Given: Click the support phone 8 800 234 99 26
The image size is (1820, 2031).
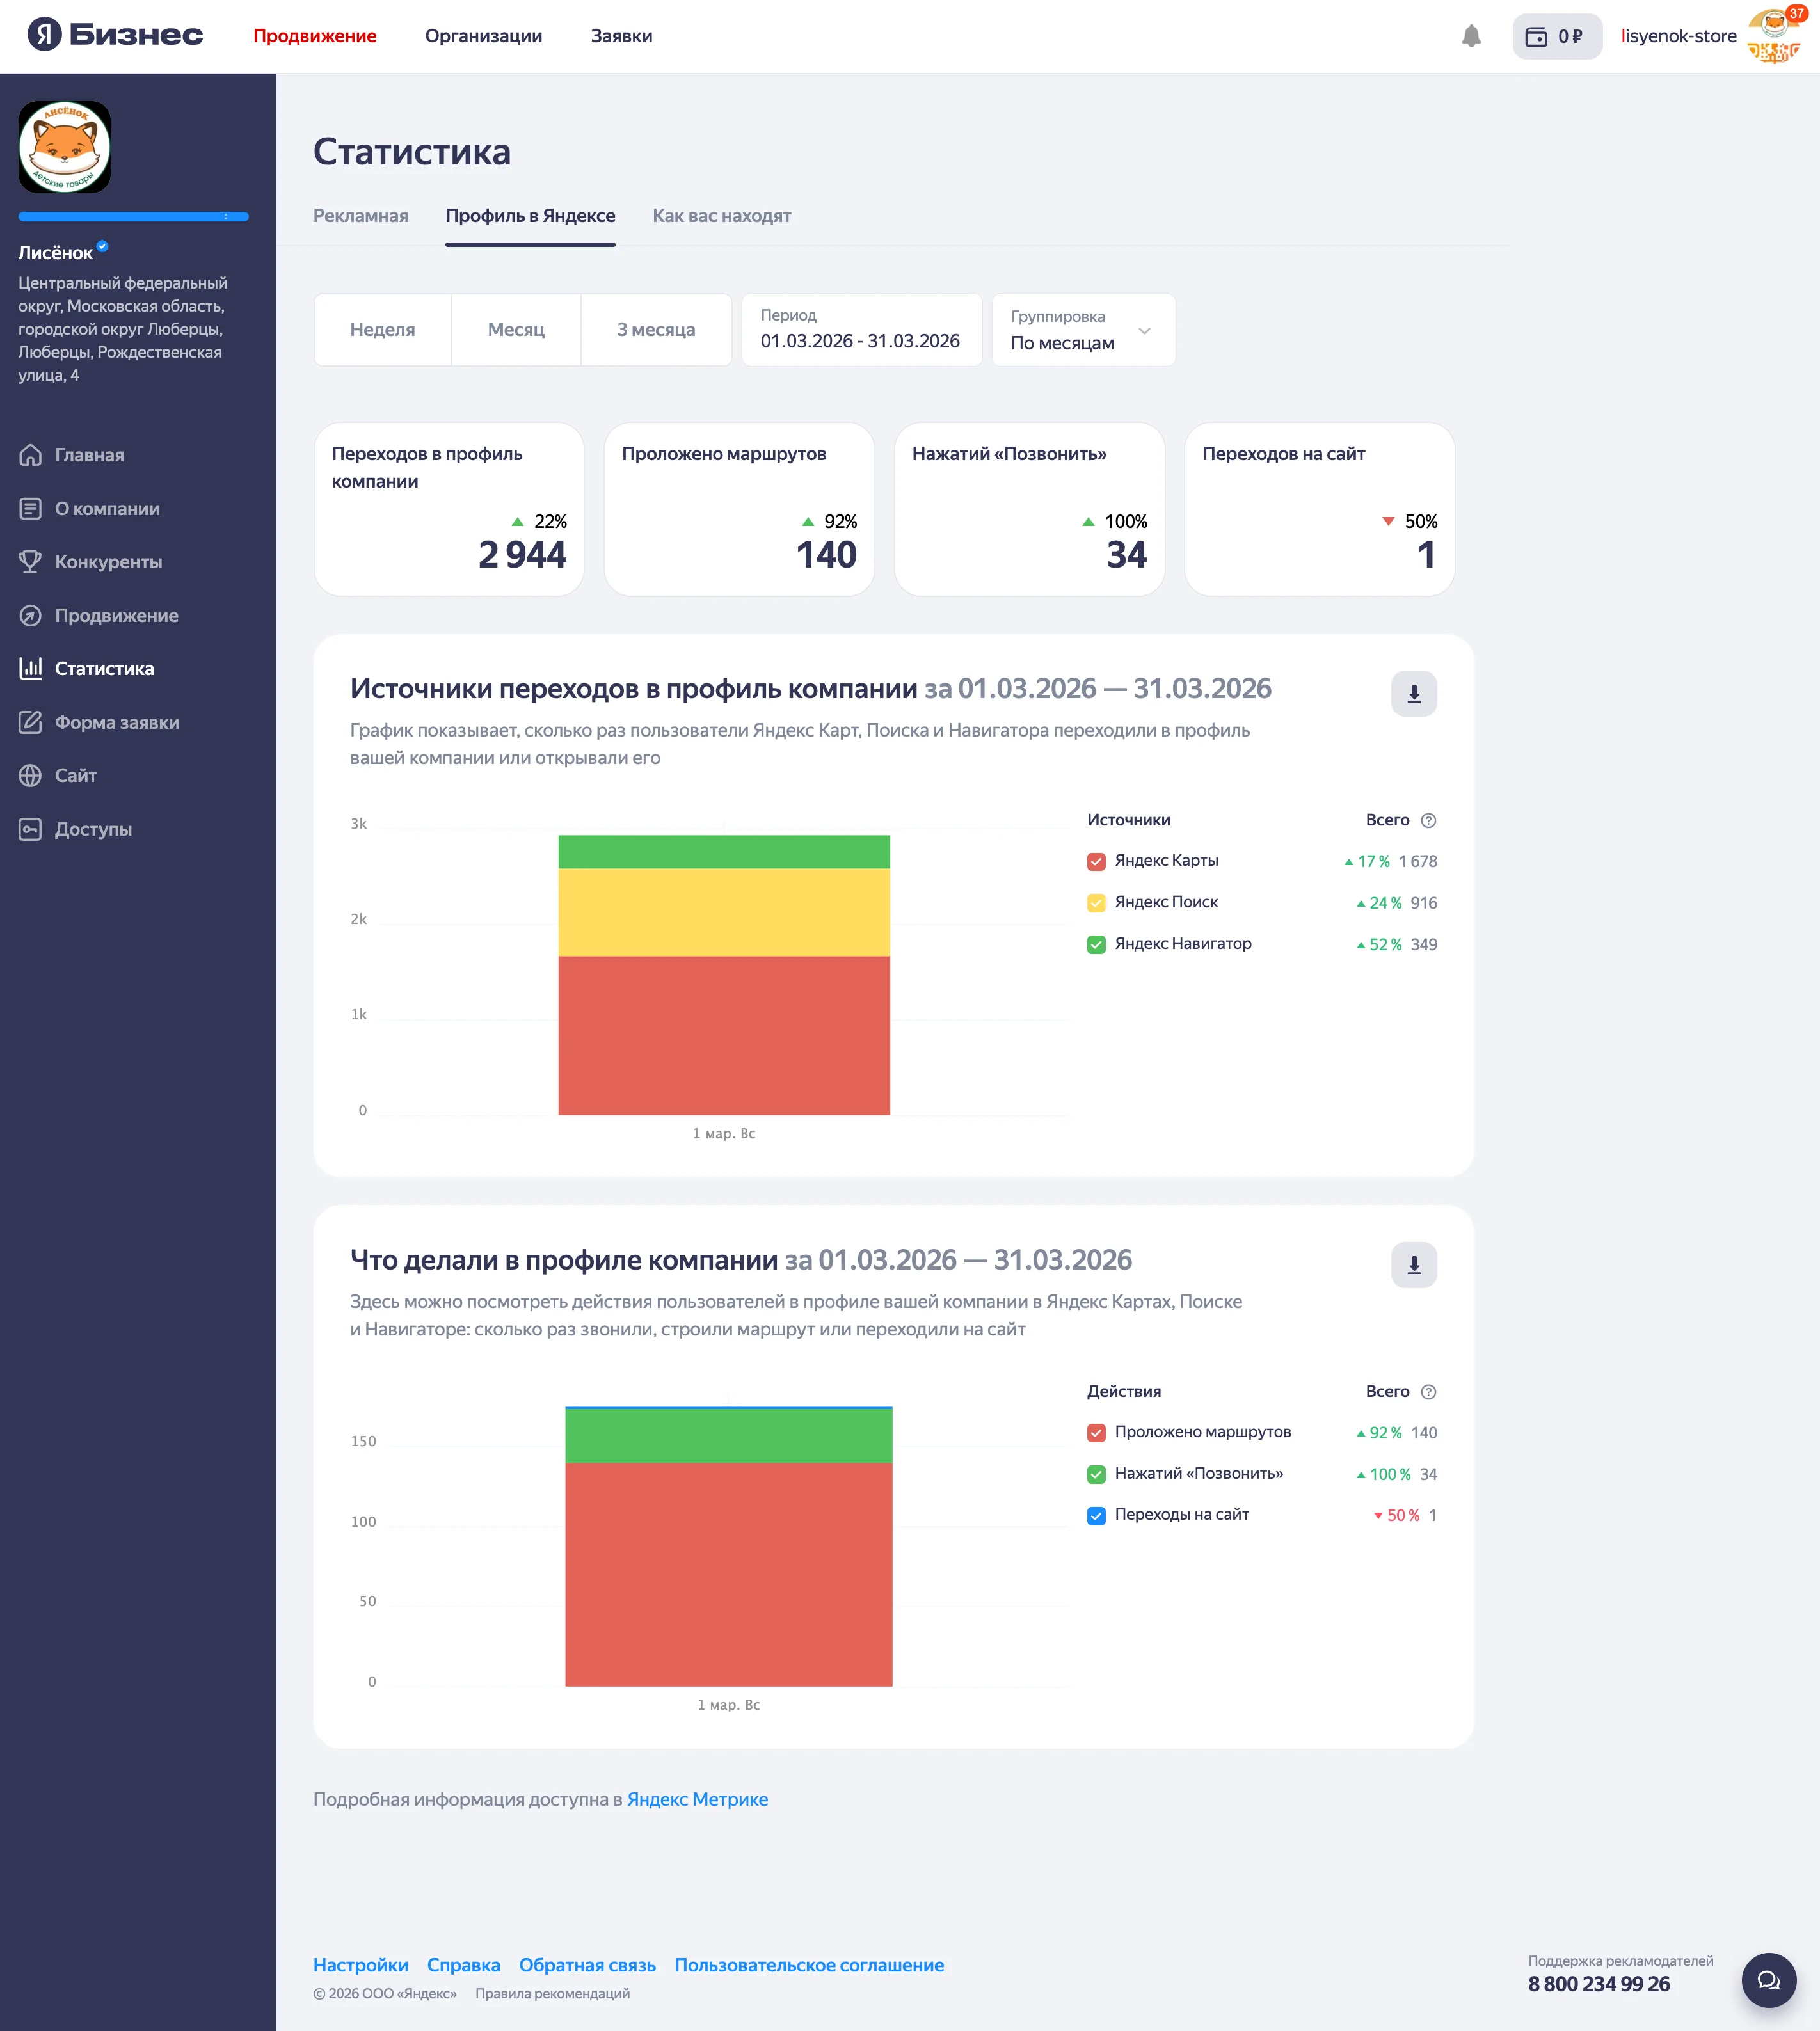Looking at the screenshot, I should [x=1599, y=1984].
